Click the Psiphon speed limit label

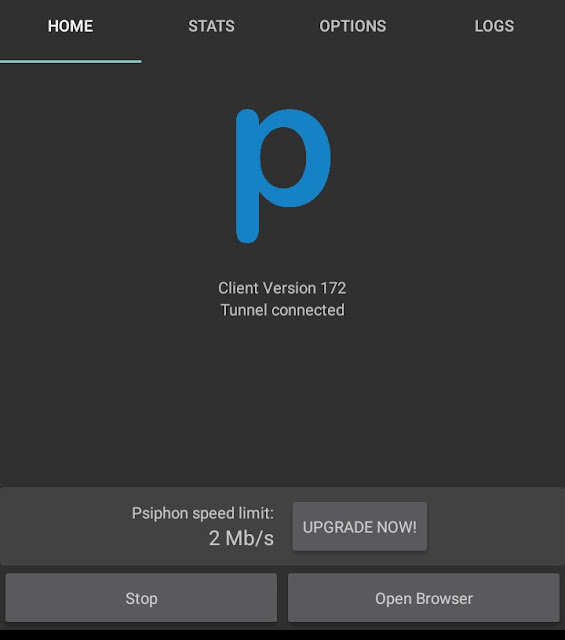203,513
